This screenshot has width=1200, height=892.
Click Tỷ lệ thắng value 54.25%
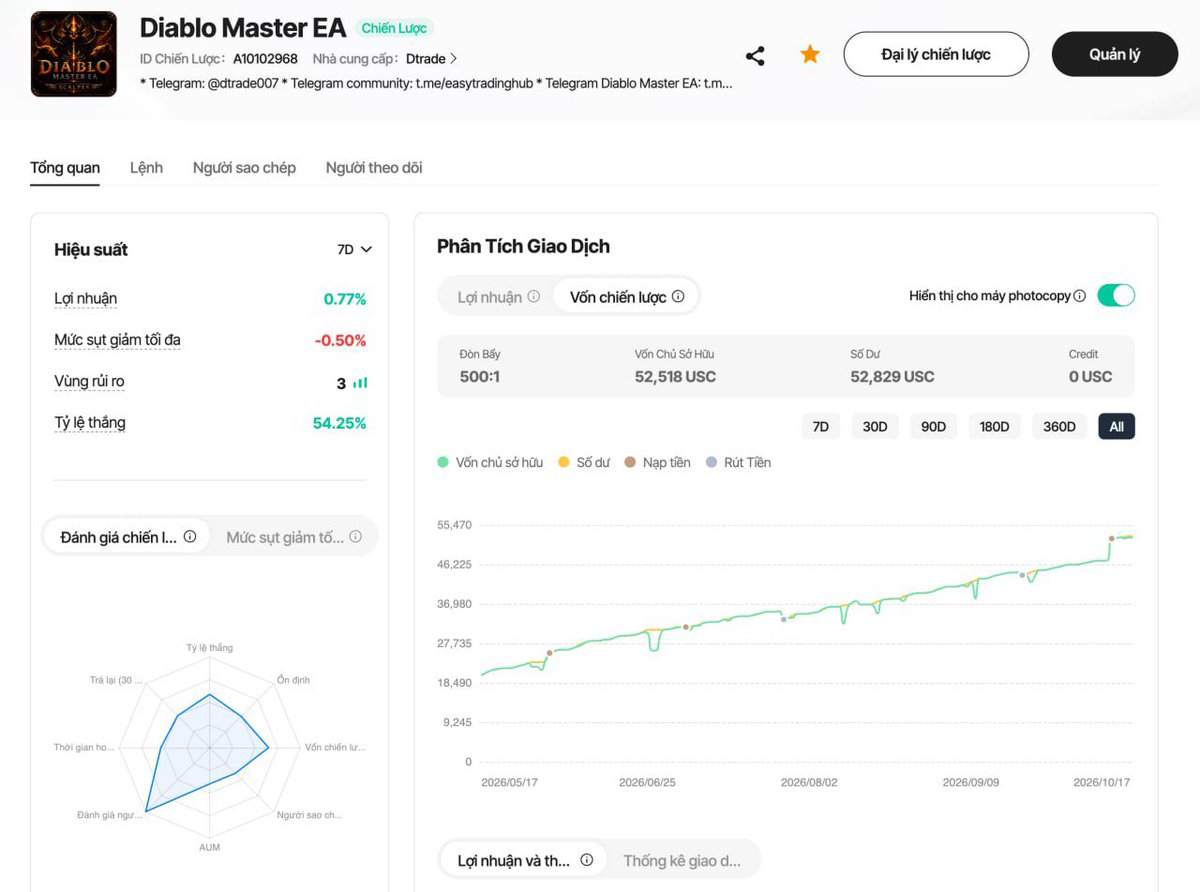(339, 423)
